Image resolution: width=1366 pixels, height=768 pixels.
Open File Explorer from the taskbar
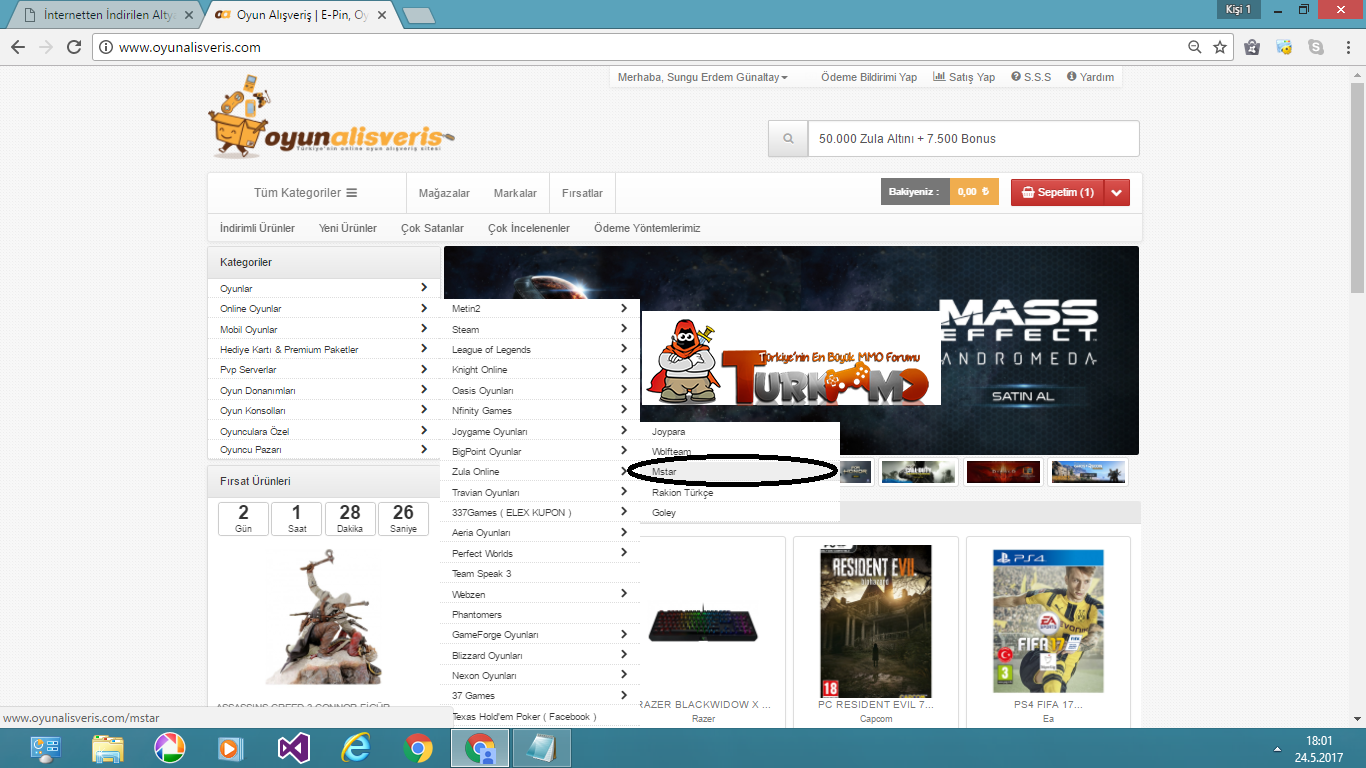point(108,748)
